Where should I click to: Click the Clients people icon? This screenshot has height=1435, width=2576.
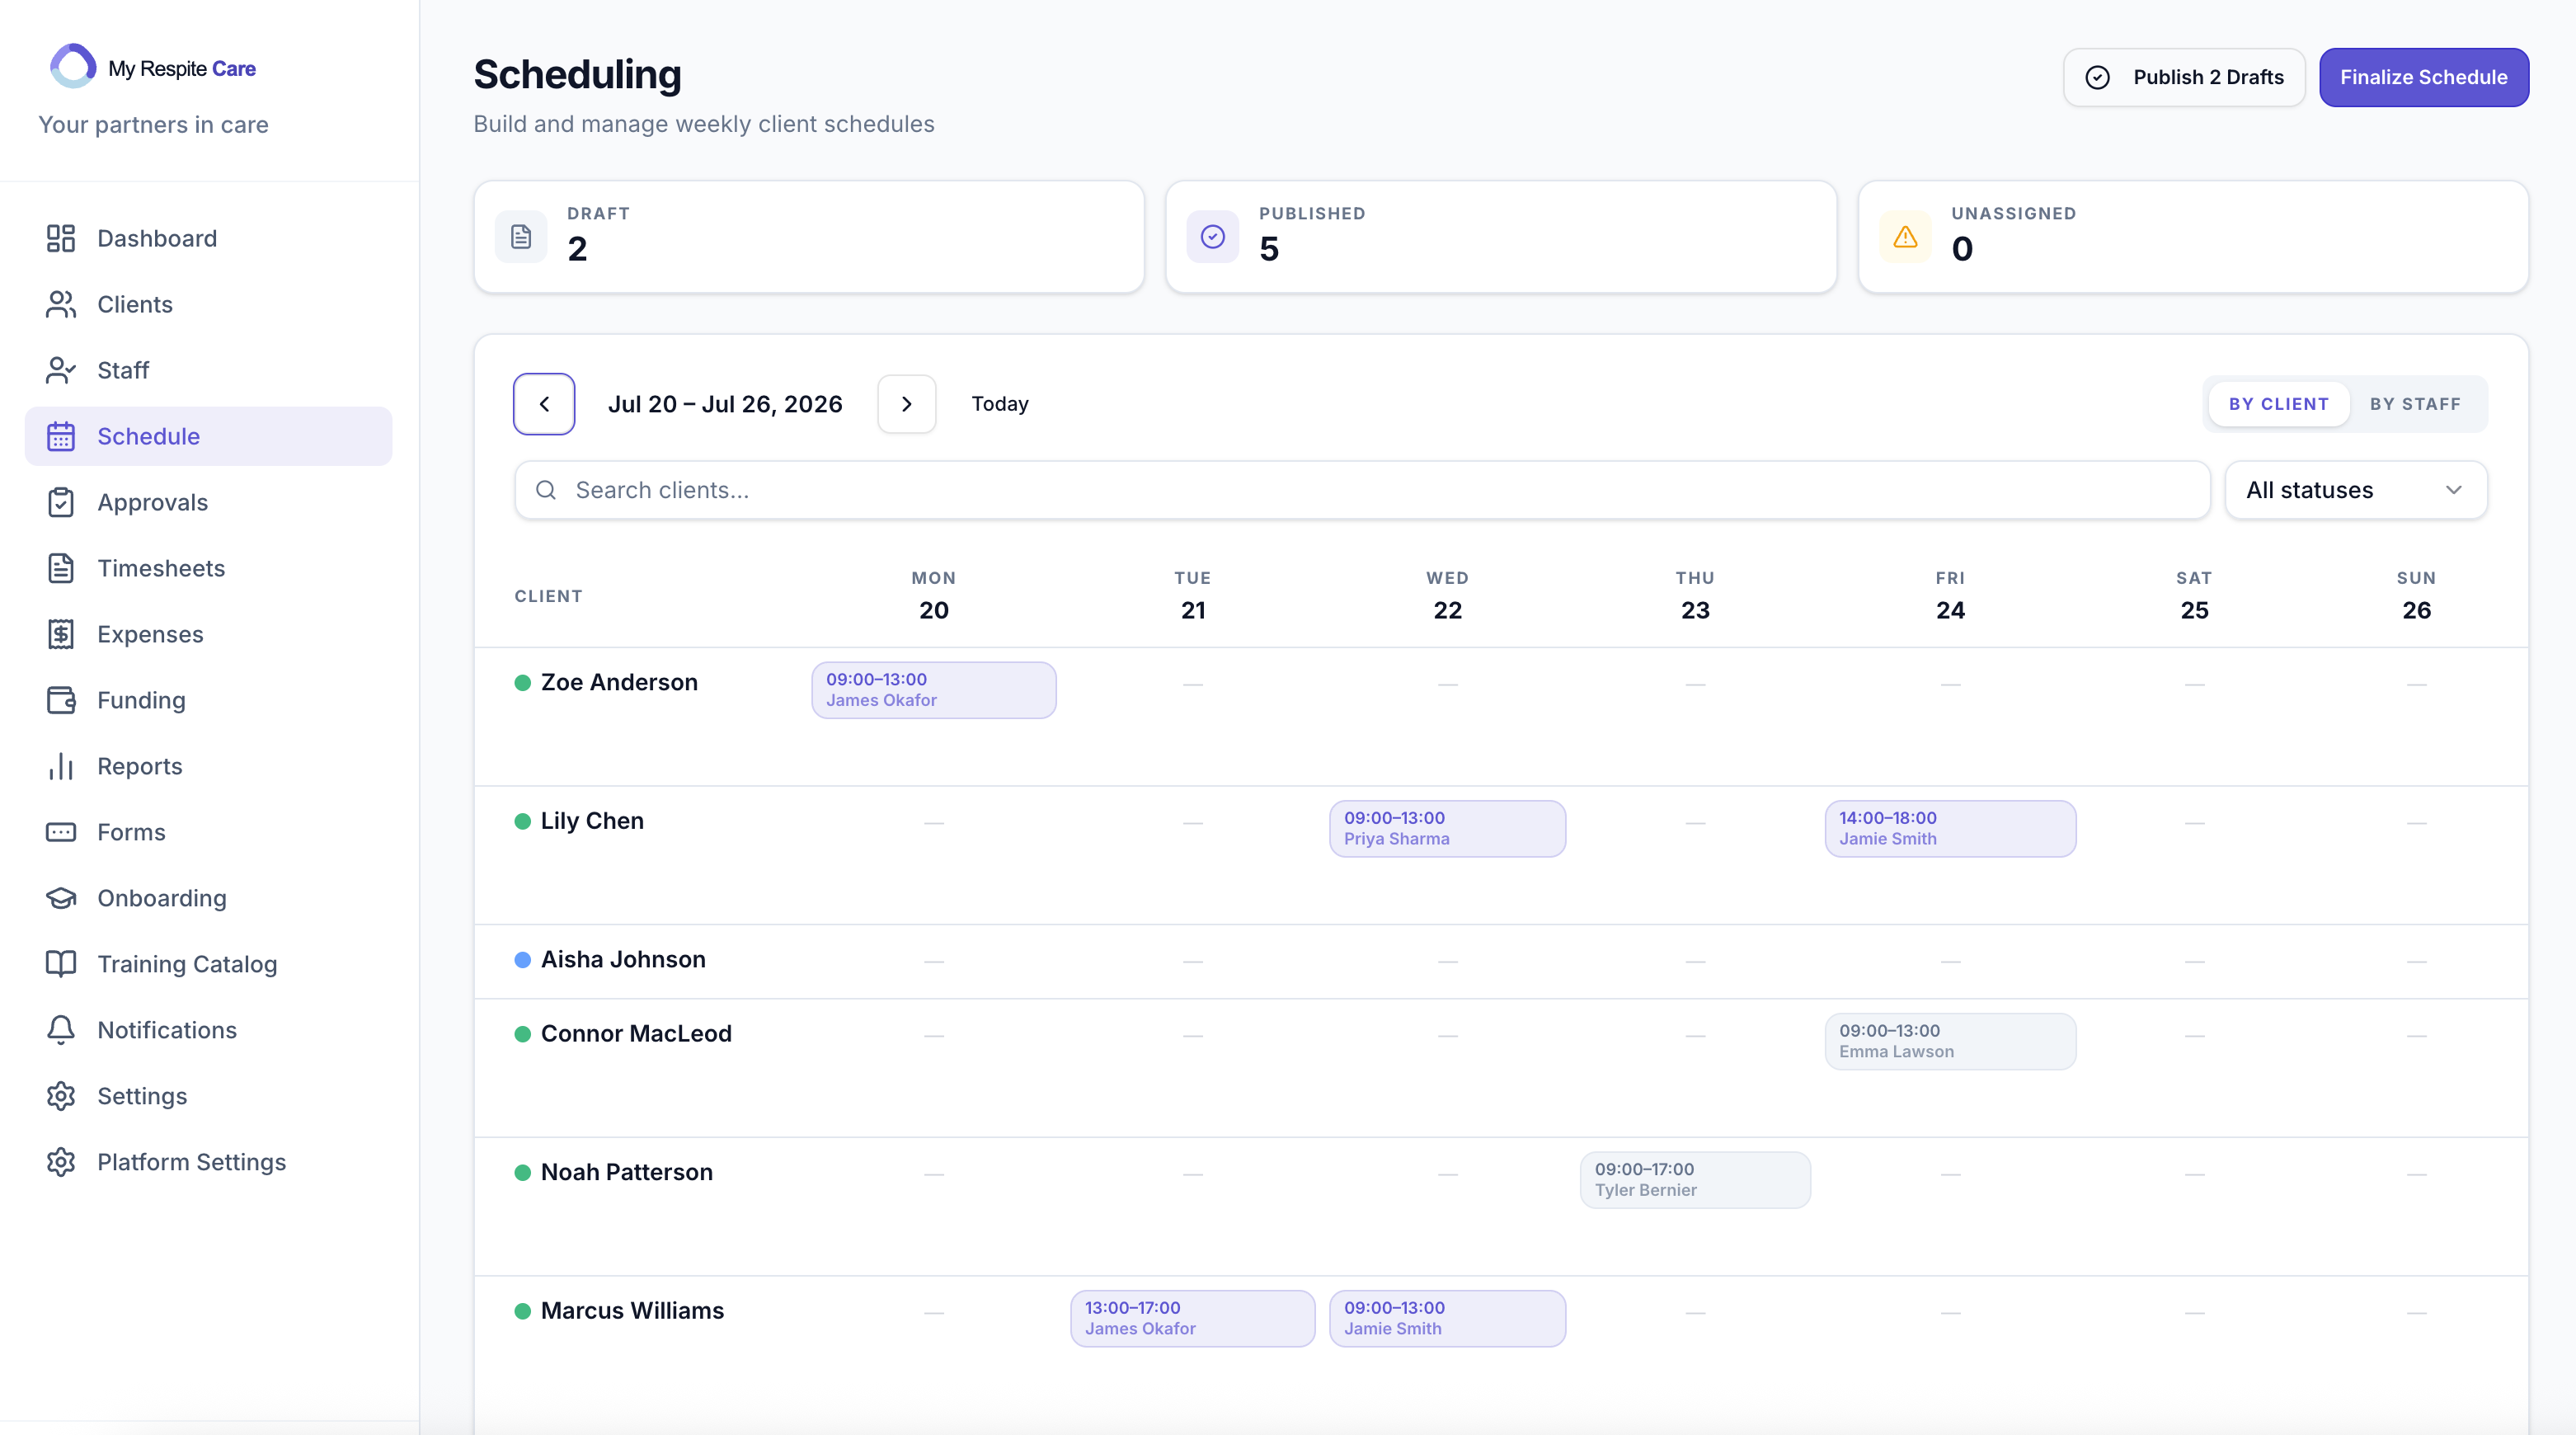click(61, 304)
